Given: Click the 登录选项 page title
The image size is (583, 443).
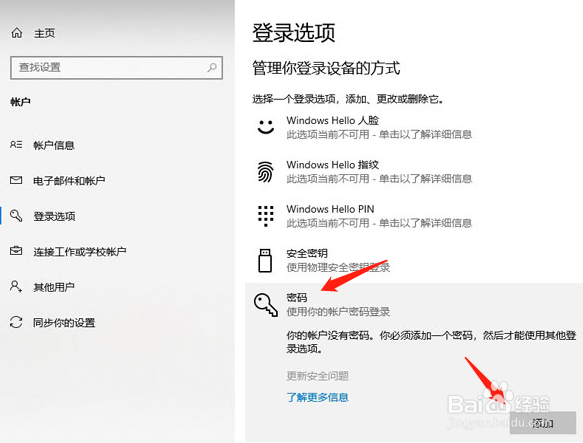Looking at the screenshot, I should point(294,32).
